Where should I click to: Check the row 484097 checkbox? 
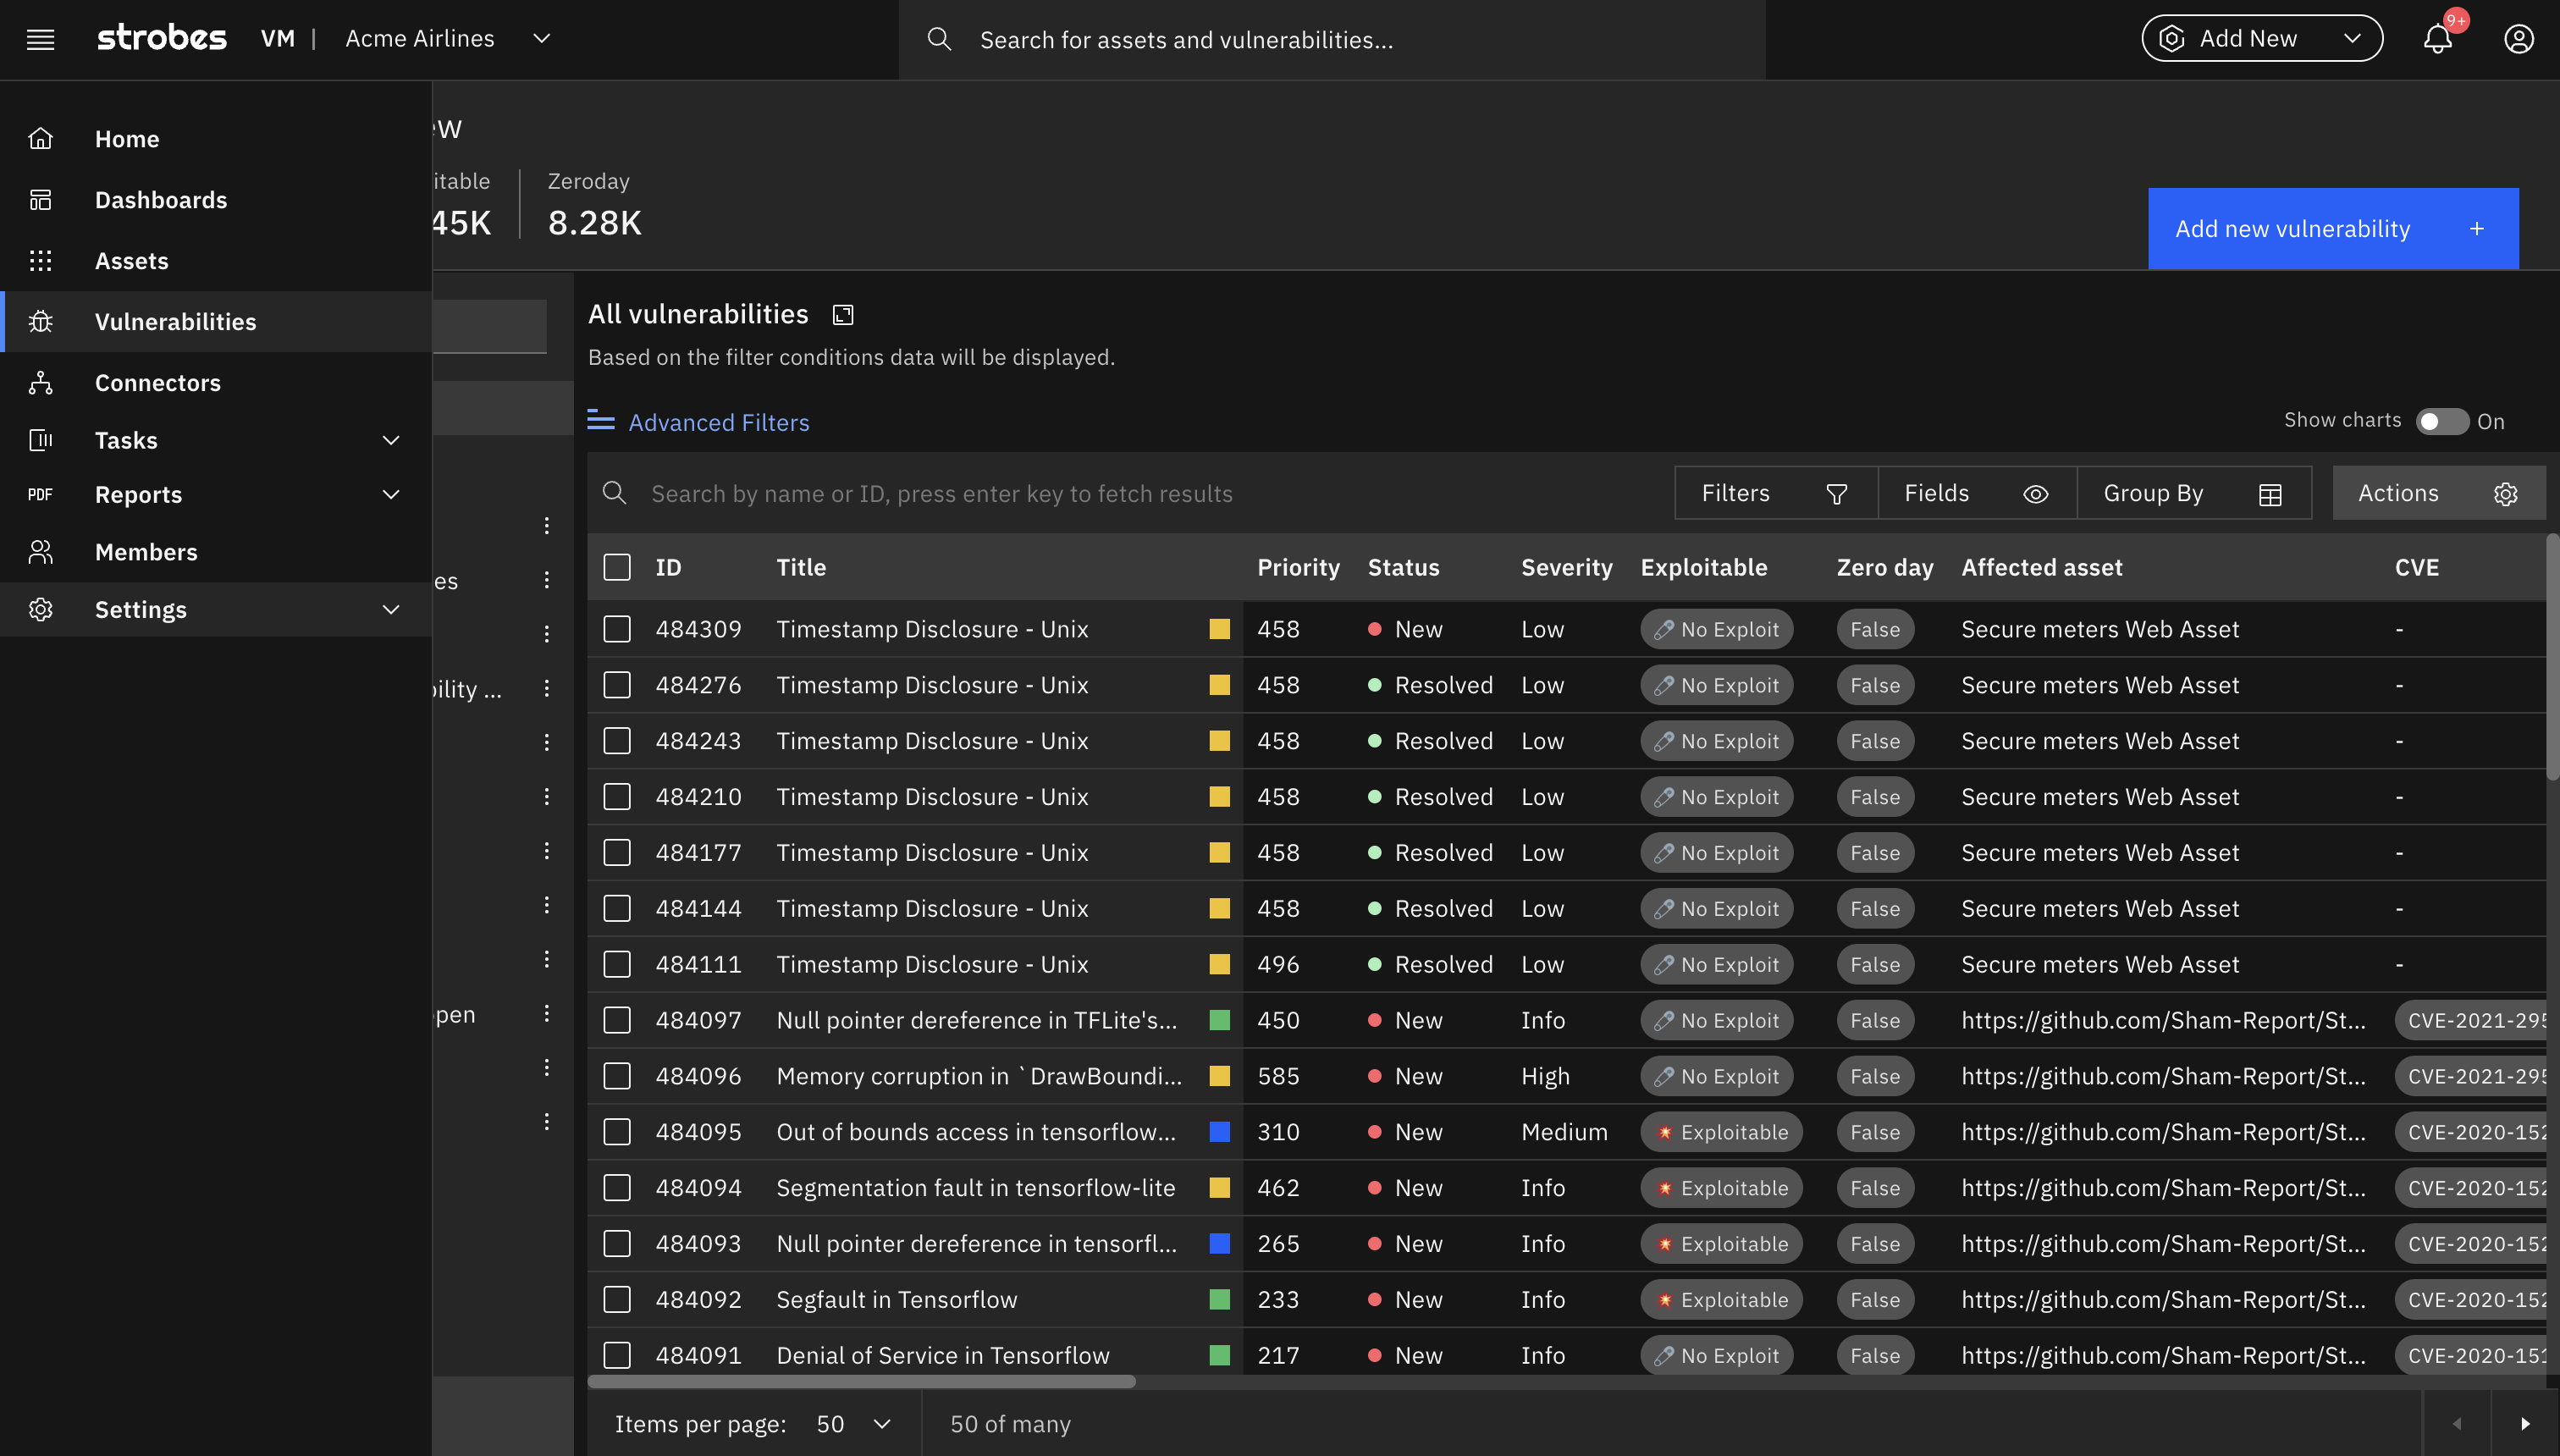(x=617, y=1020)
